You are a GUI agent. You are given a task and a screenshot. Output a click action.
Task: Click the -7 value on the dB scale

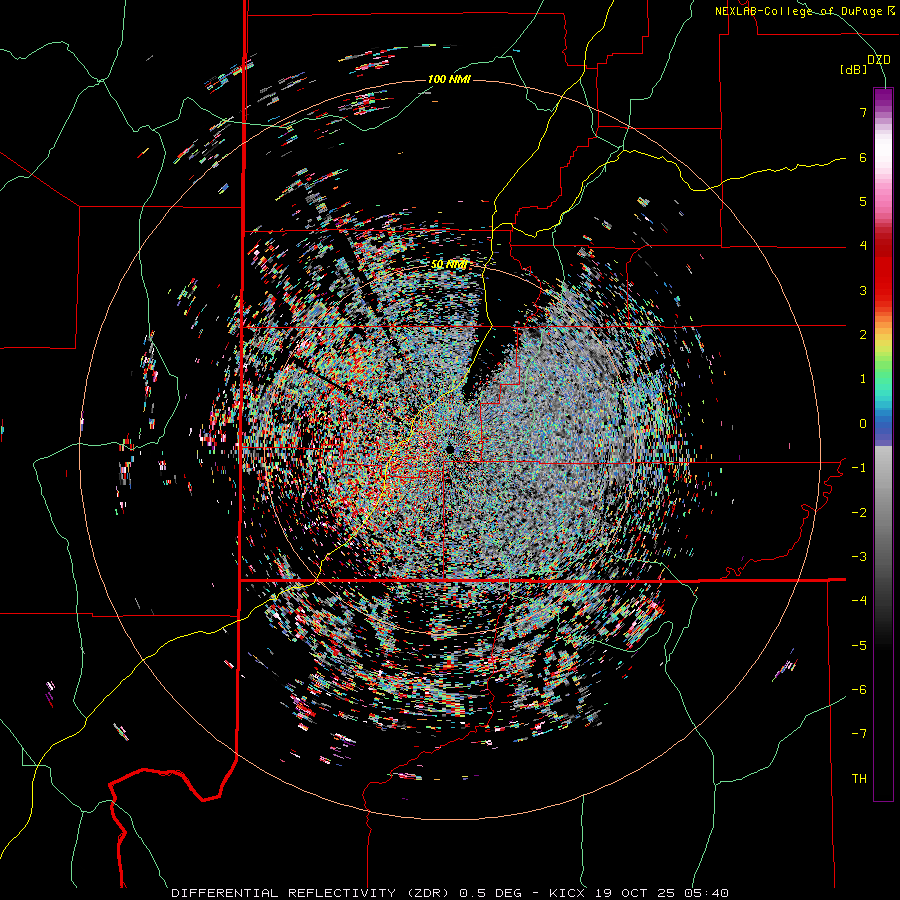click(859, 734)
